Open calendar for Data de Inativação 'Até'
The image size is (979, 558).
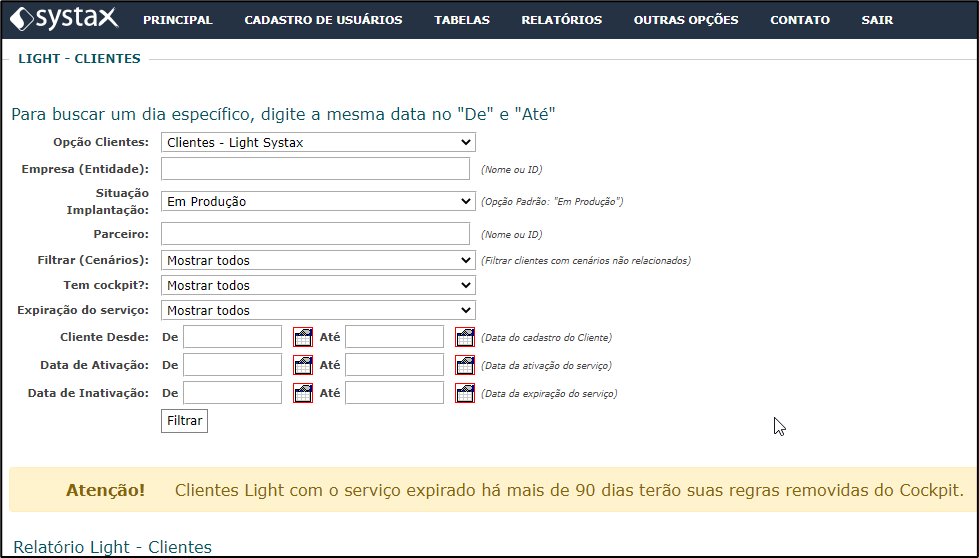(x=465, y=393)
